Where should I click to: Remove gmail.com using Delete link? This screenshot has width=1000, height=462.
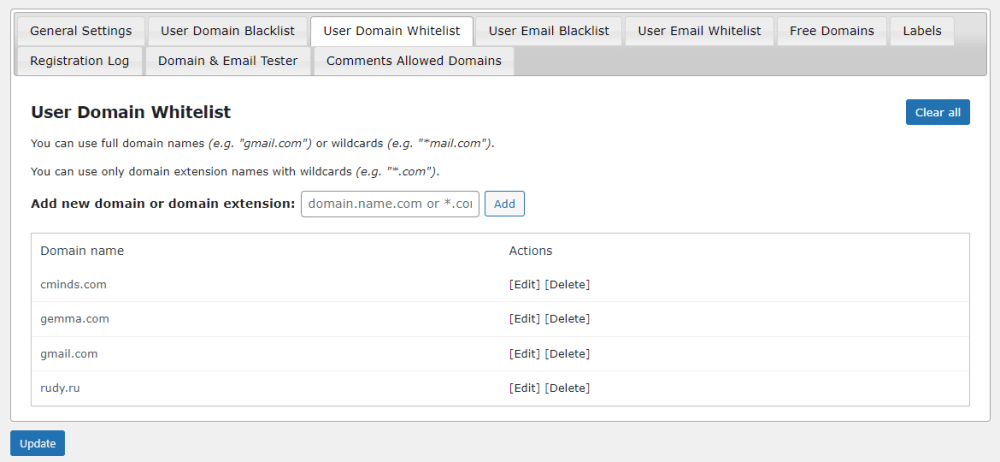point(567,354)
